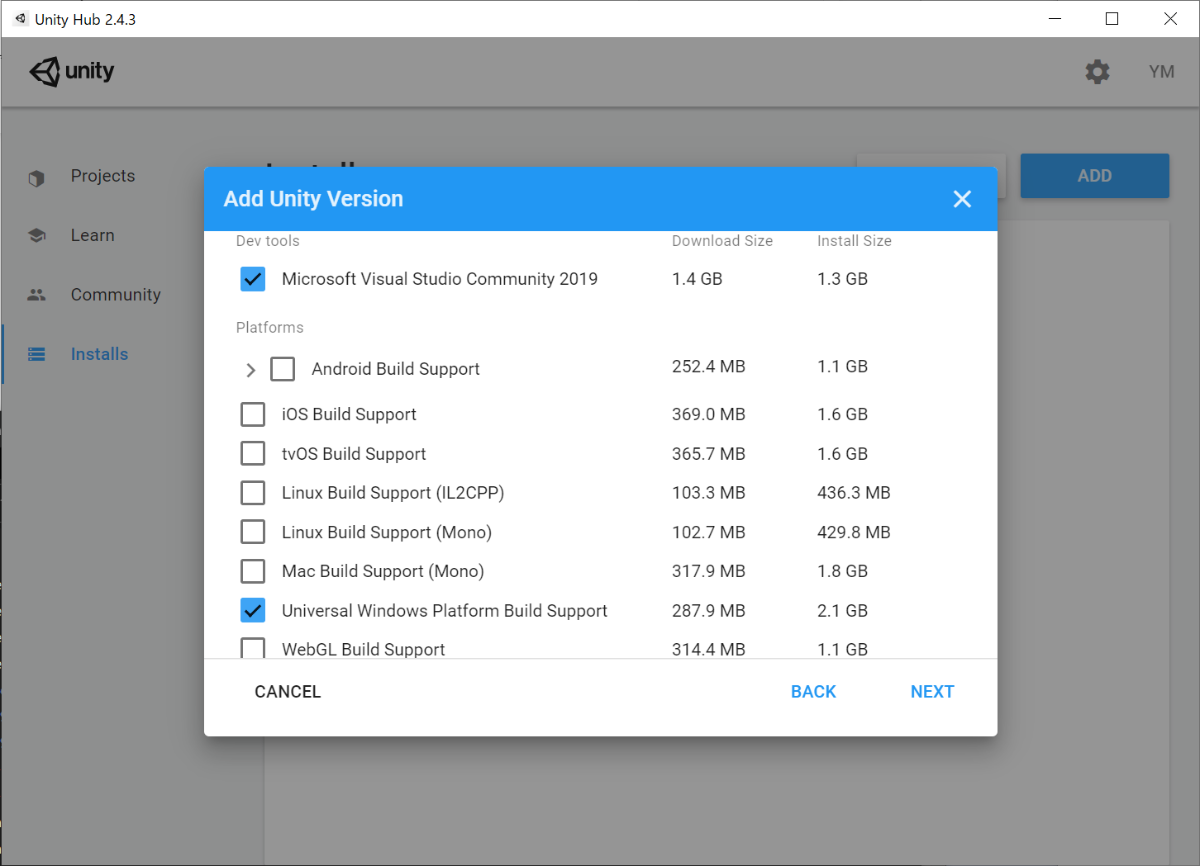Click the Dev tools section label
The height and width of the screenshot is (866, 1200).
pyautogui.click(x=268, y=241)
